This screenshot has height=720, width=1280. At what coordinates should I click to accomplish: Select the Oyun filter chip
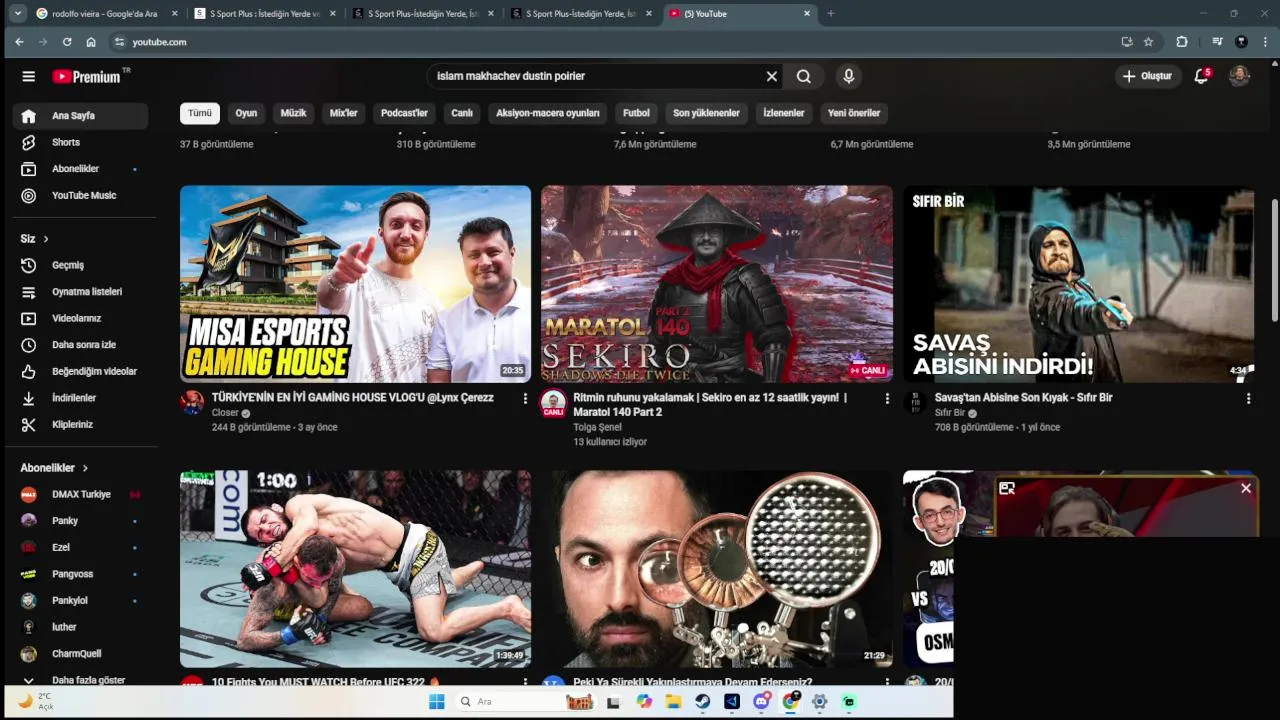point(246,113)
